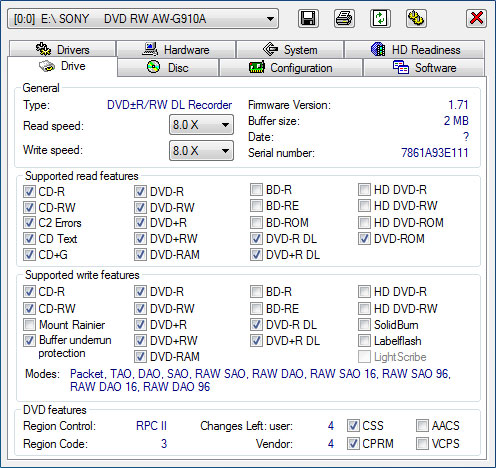Toggle the SolidBurn checkbox
The image size is (496, 468).
(364, 324)
